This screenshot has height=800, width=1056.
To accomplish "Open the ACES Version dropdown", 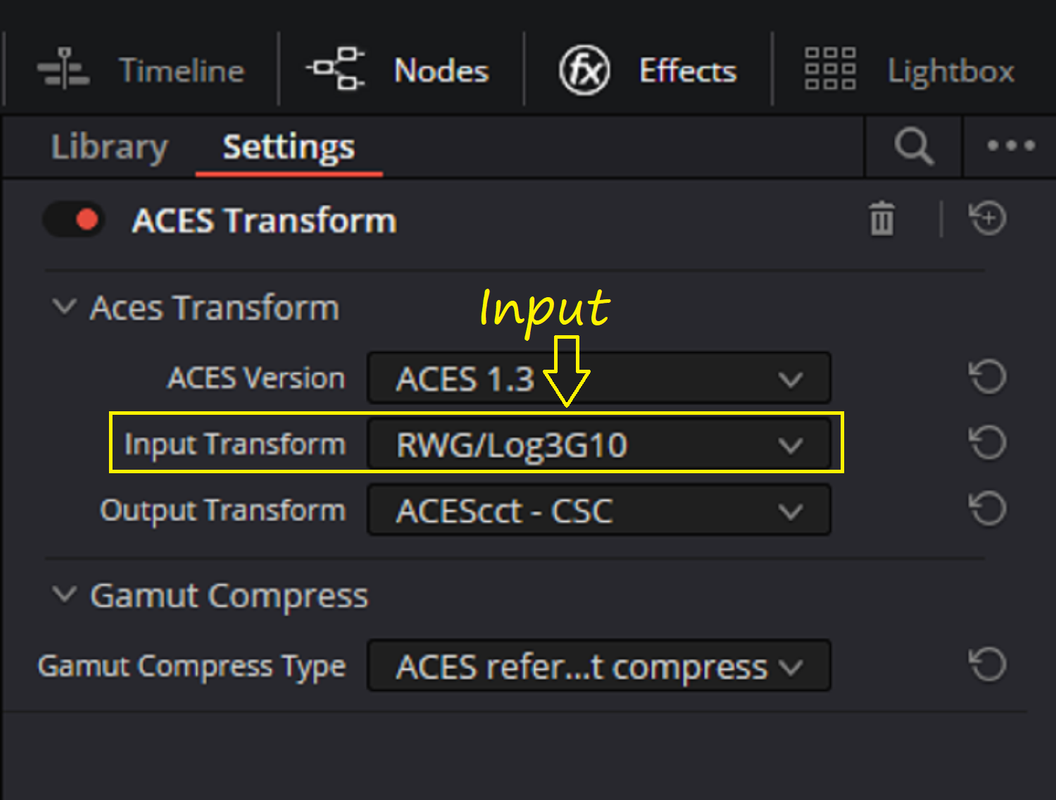I will [599, 378].
